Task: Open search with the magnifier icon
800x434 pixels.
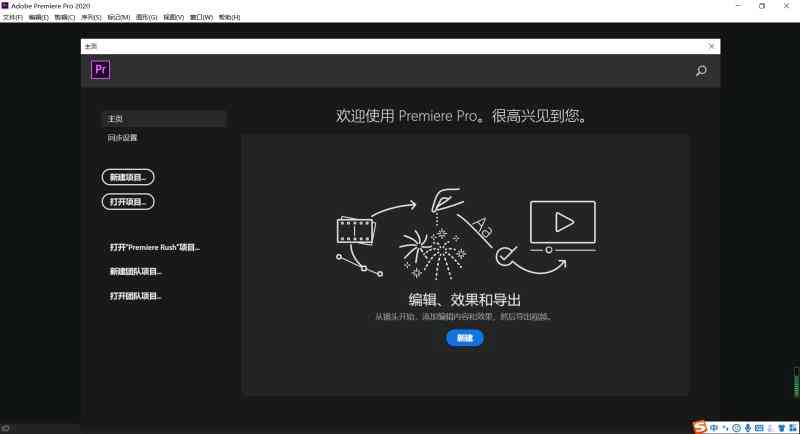Action: pyautogui.click(x=702, y=71)
